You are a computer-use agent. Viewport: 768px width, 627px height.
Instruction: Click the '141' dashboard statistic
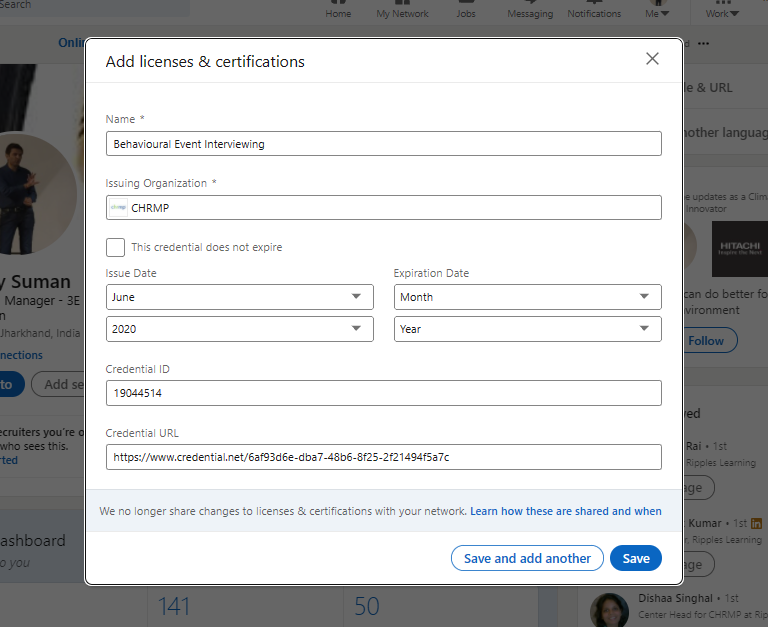pos(174,606)
